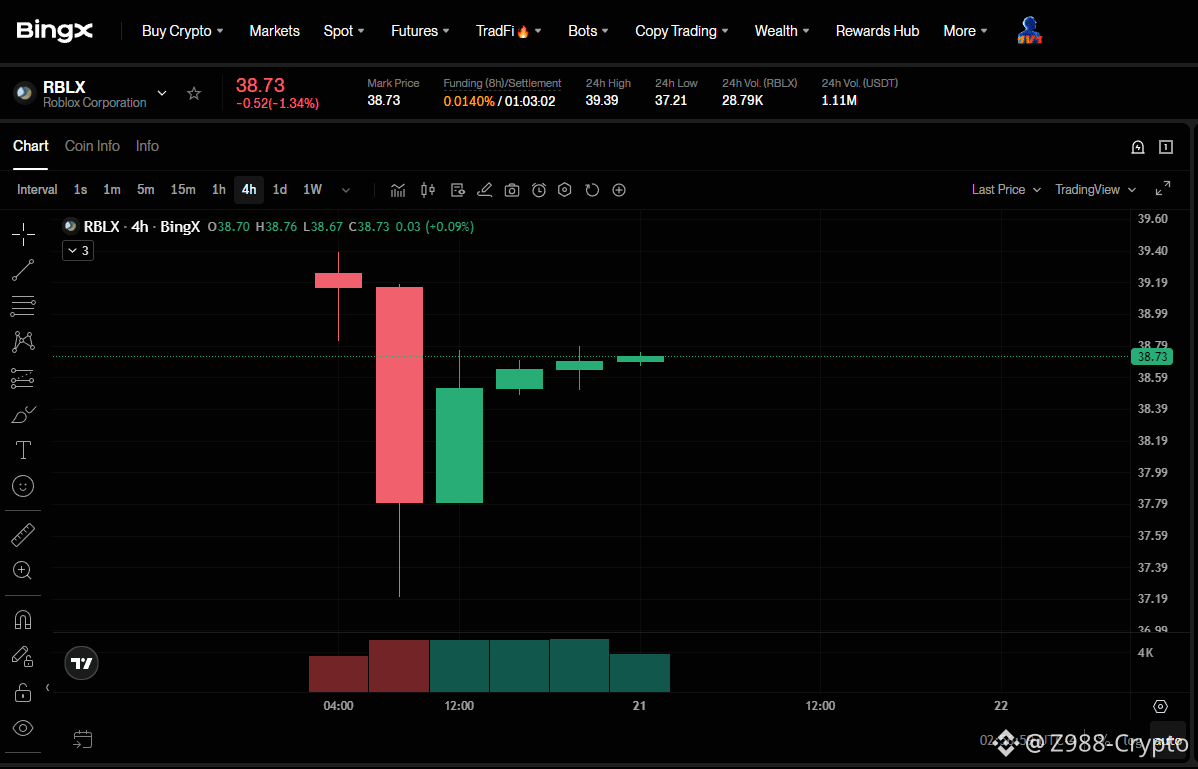Collapse the indicators legend showing 3
Viewport: 1198px width, 769px height.
78,250
